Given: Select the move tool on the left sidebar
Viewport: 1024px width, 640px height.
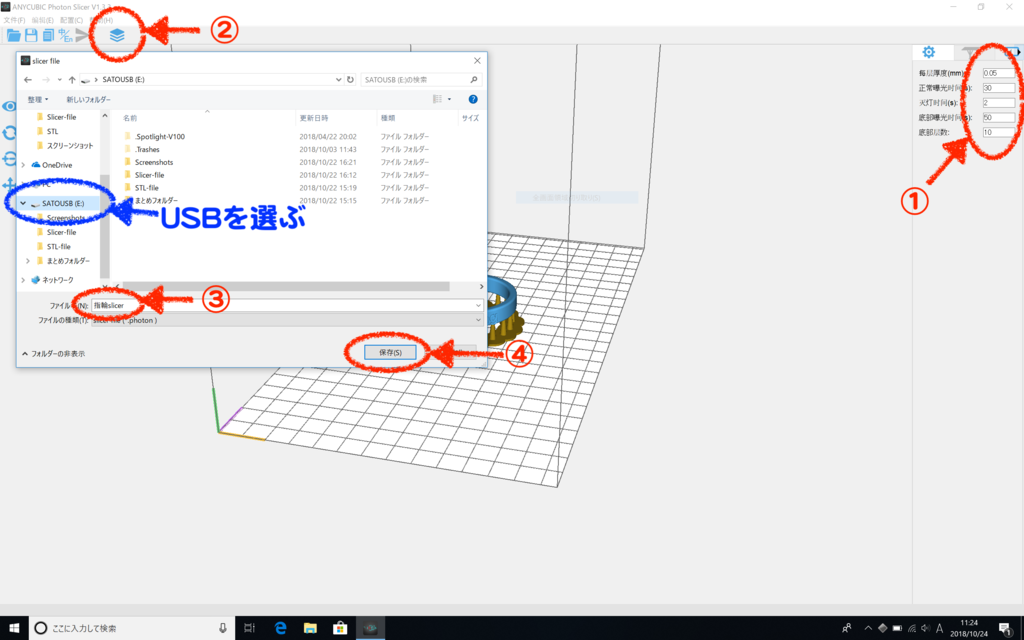Looking at the screenshot, I should 8,185.
